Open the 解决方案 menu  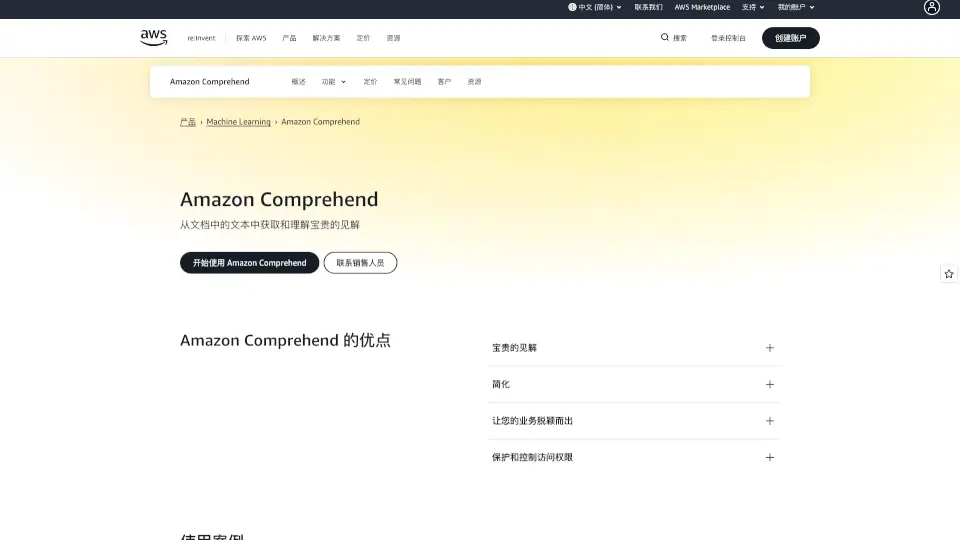tap(326, 38)
